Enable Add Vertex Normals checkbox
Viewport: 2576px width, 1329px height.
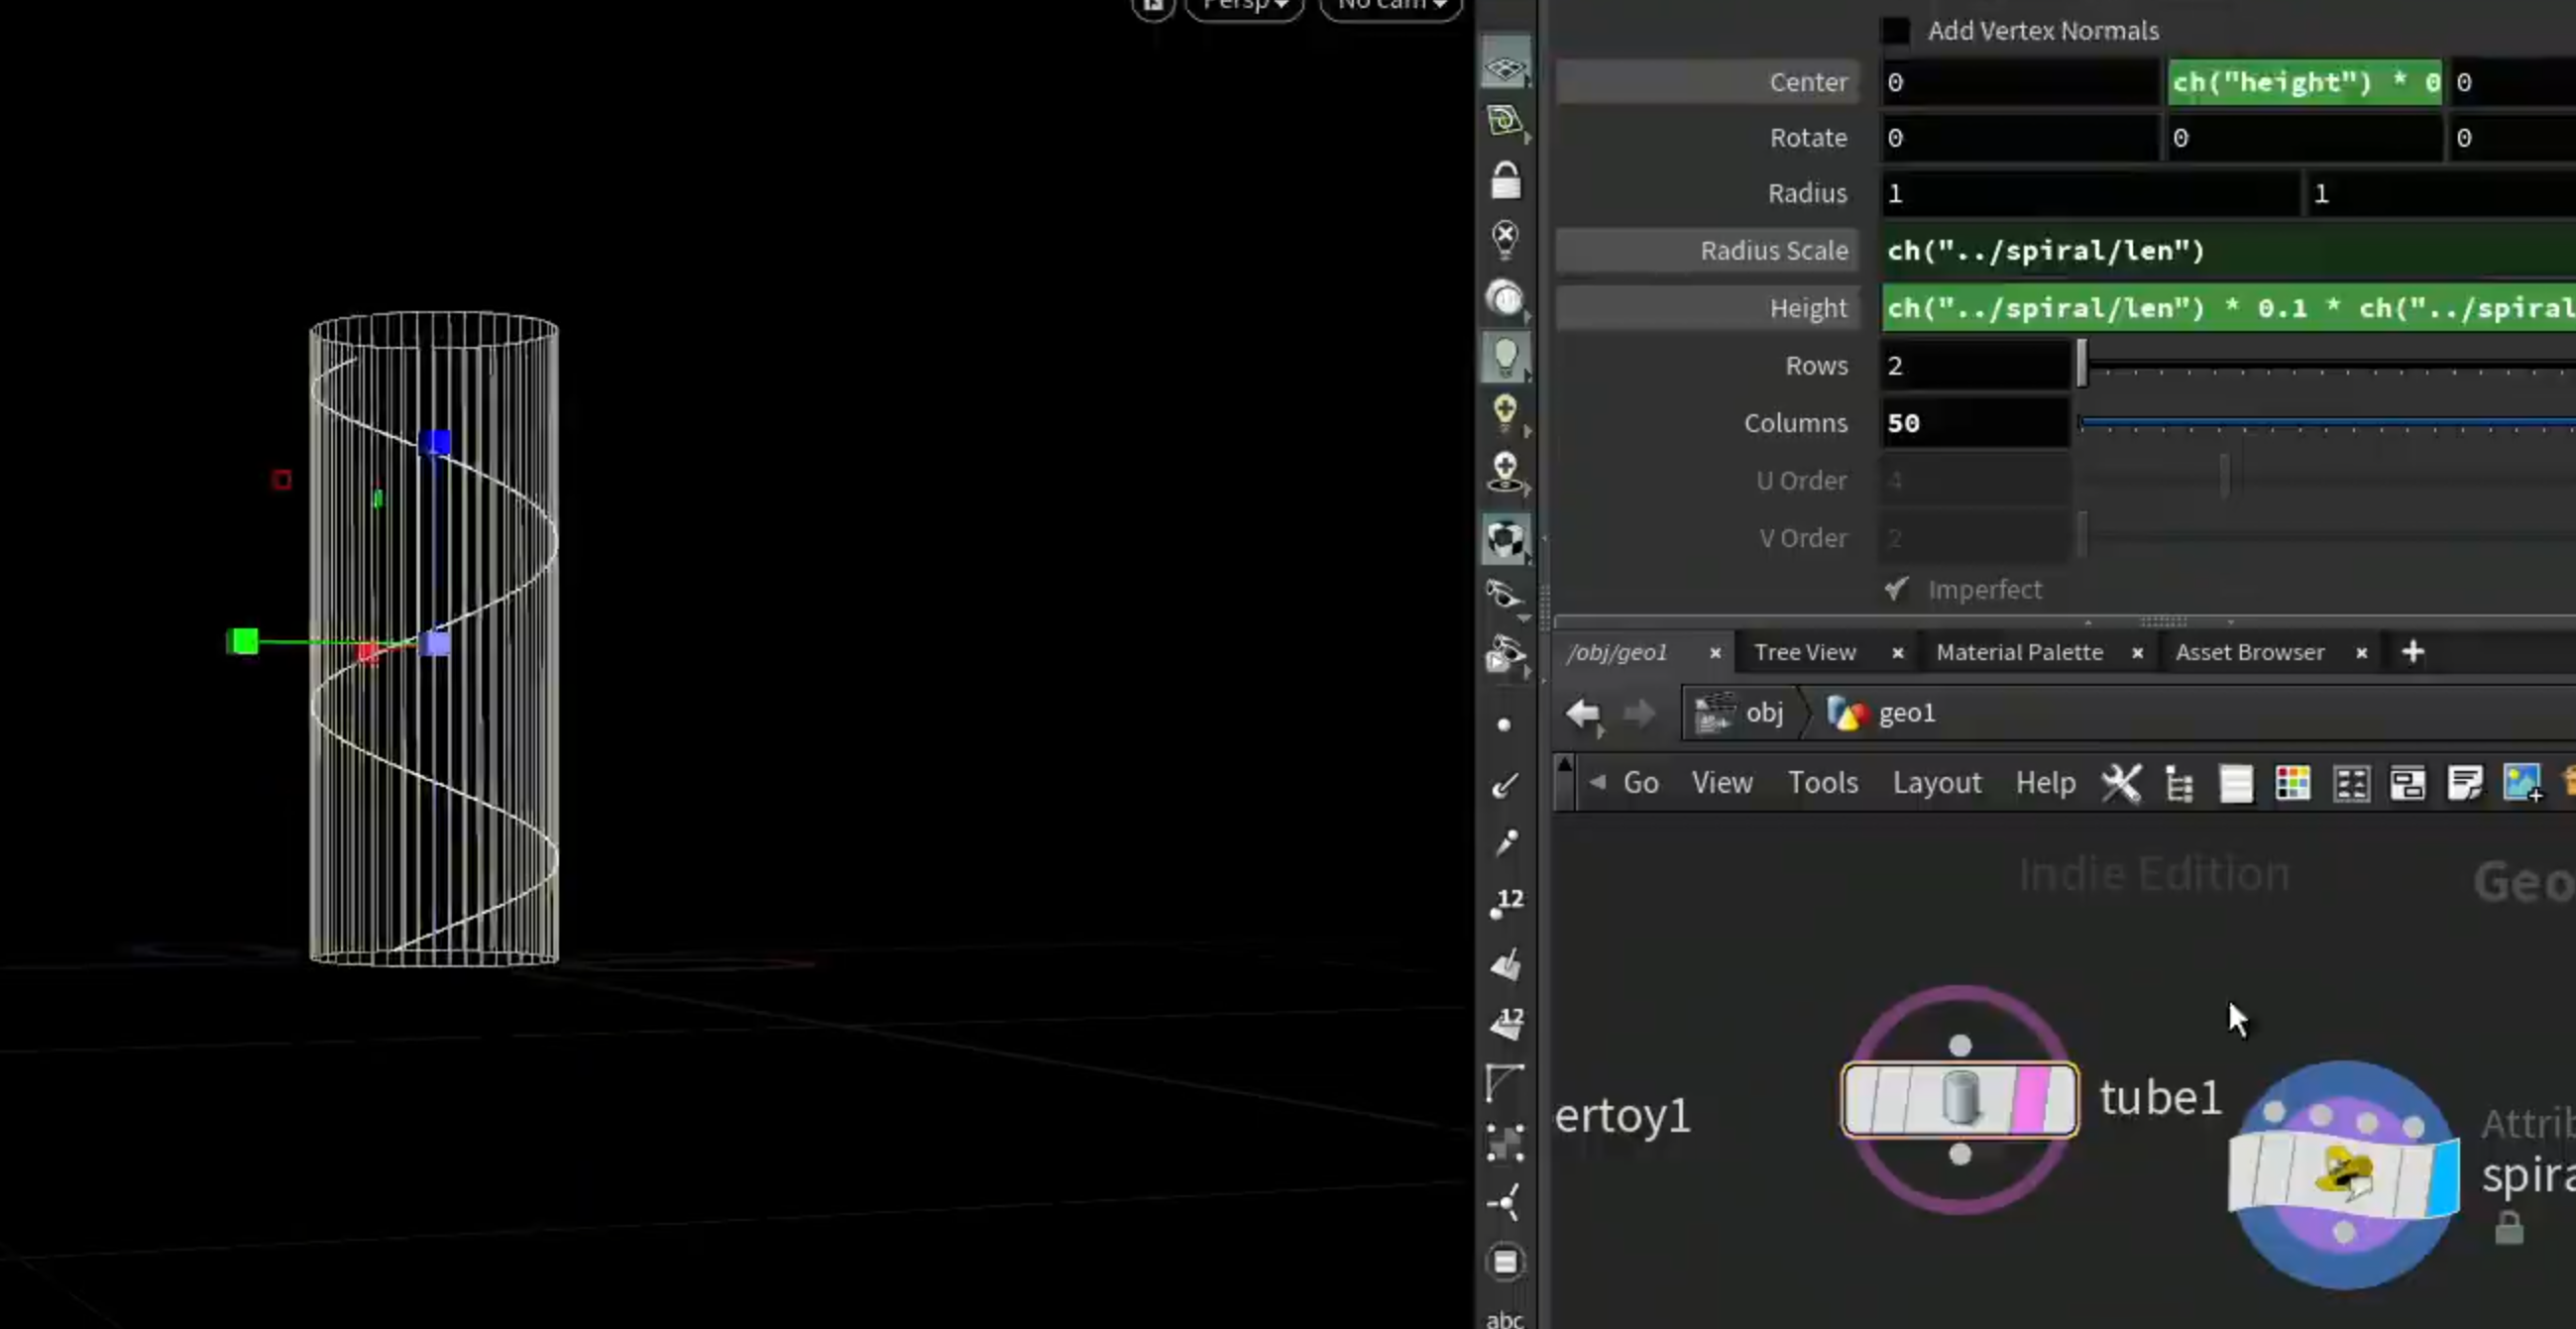1895,31
